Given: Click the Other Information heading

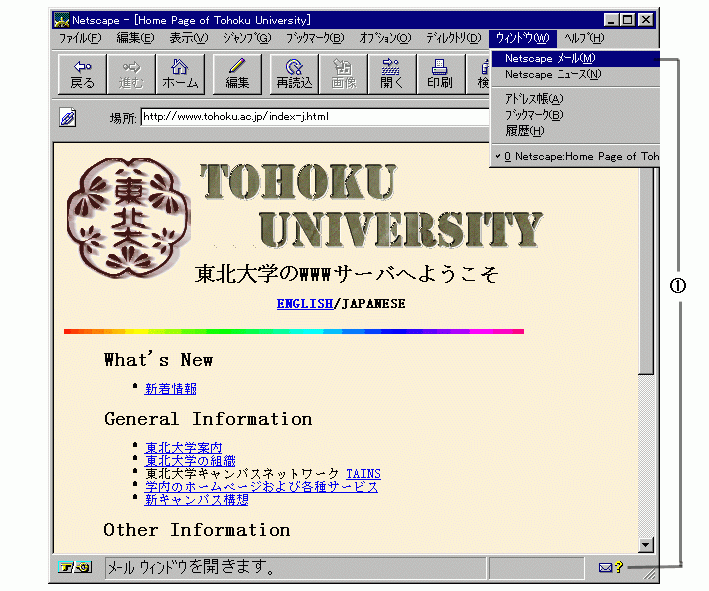Looking at the screenshot, I should click(x=197, y=530).
